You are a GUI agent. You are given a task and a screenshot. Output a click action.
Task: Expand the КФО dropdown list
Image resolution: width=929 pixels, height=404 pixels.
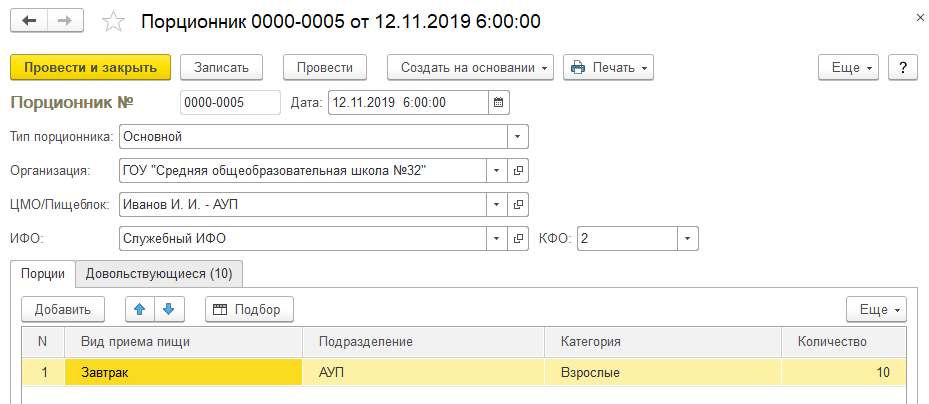click(687, 239)
